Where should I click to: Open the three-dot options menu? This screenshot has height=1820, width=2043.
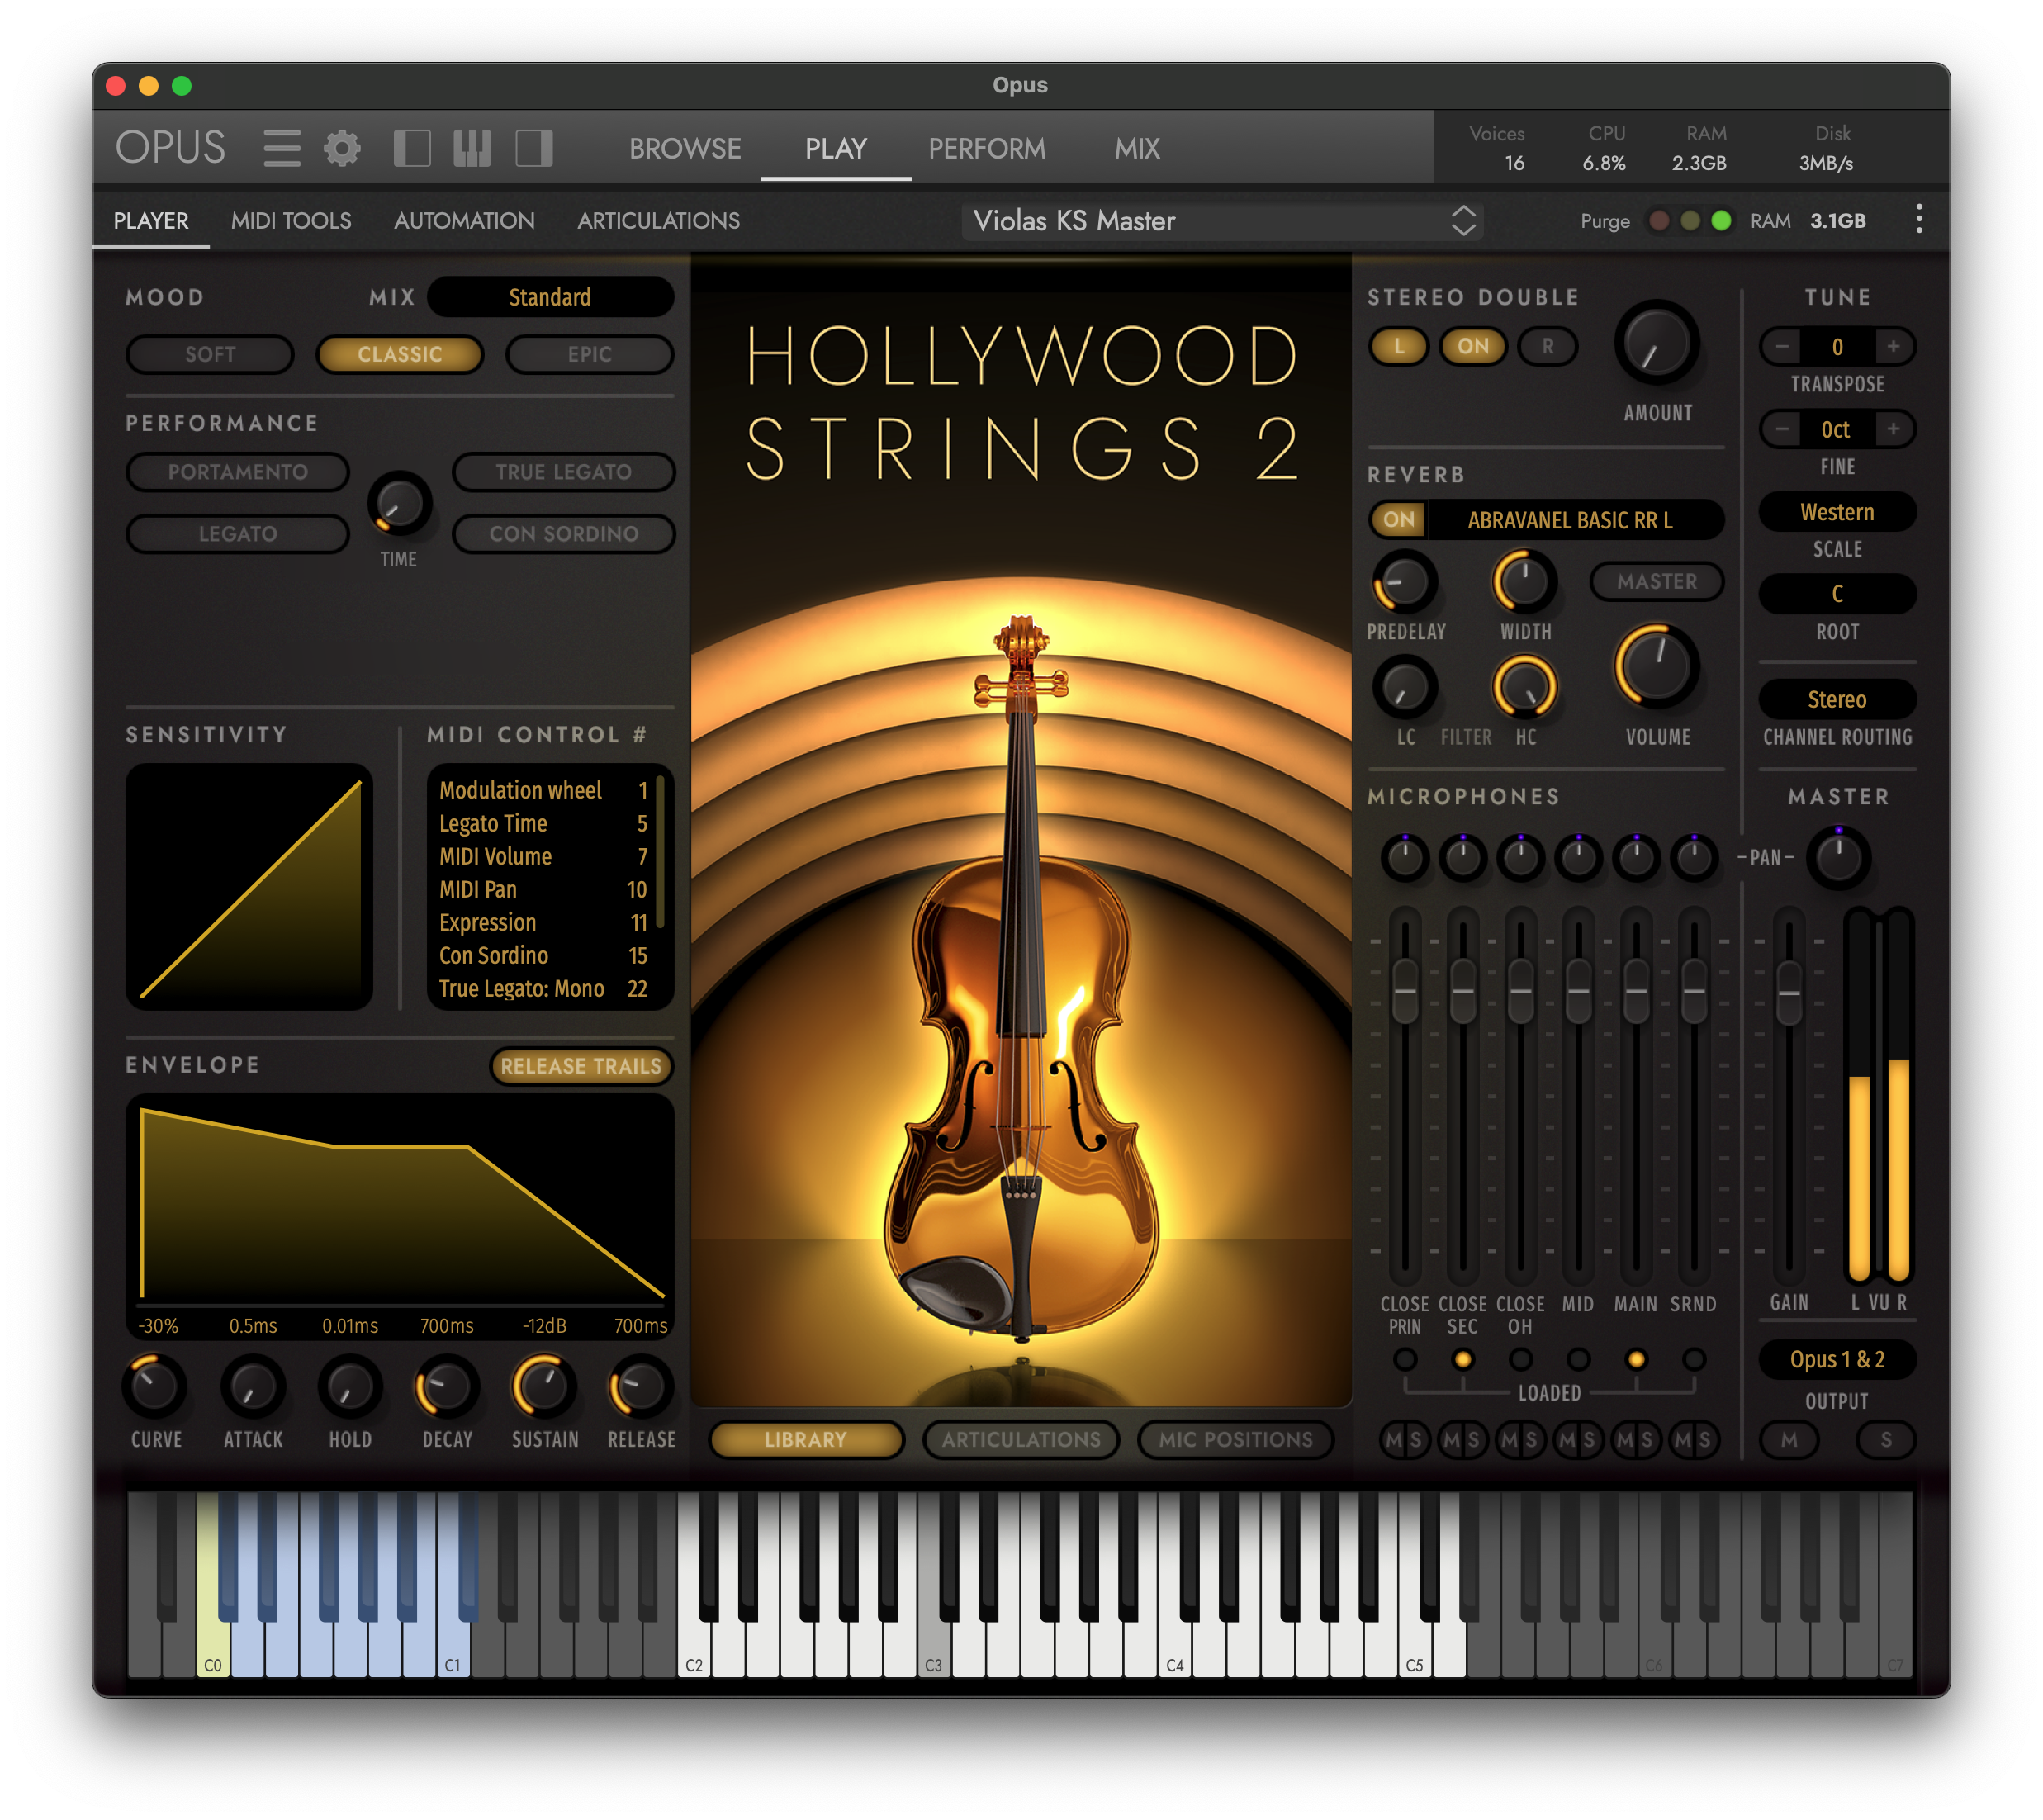(x=1918, y=220)
